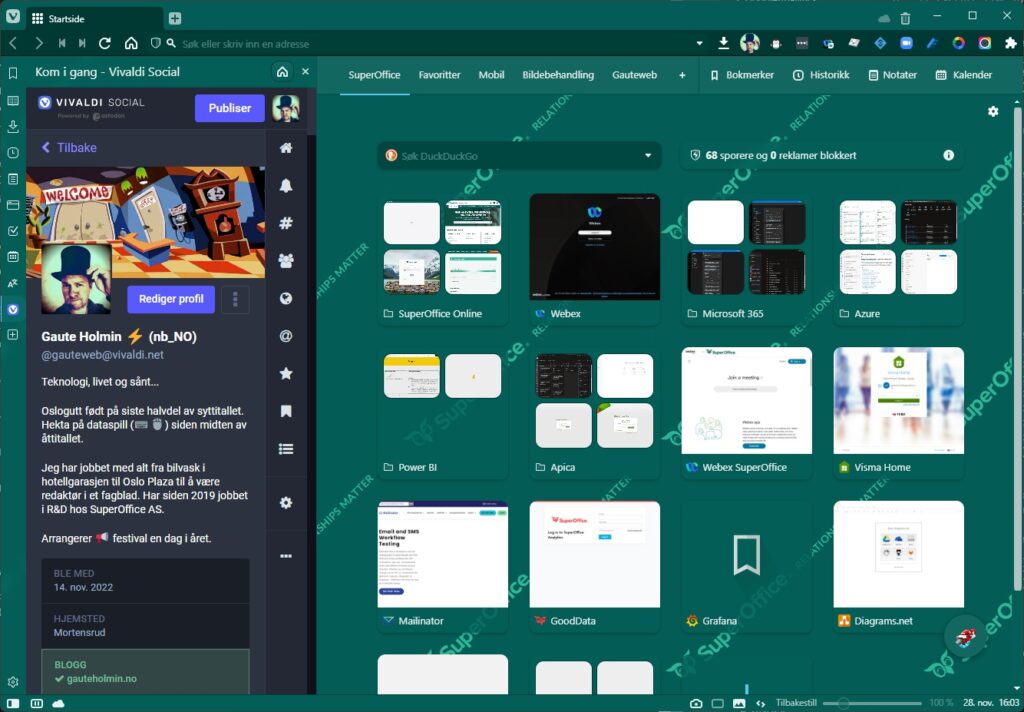1024x712 pixels.
Task: Expand the DuckDuckGo search engine dropdown
Action: pos(648,155)
